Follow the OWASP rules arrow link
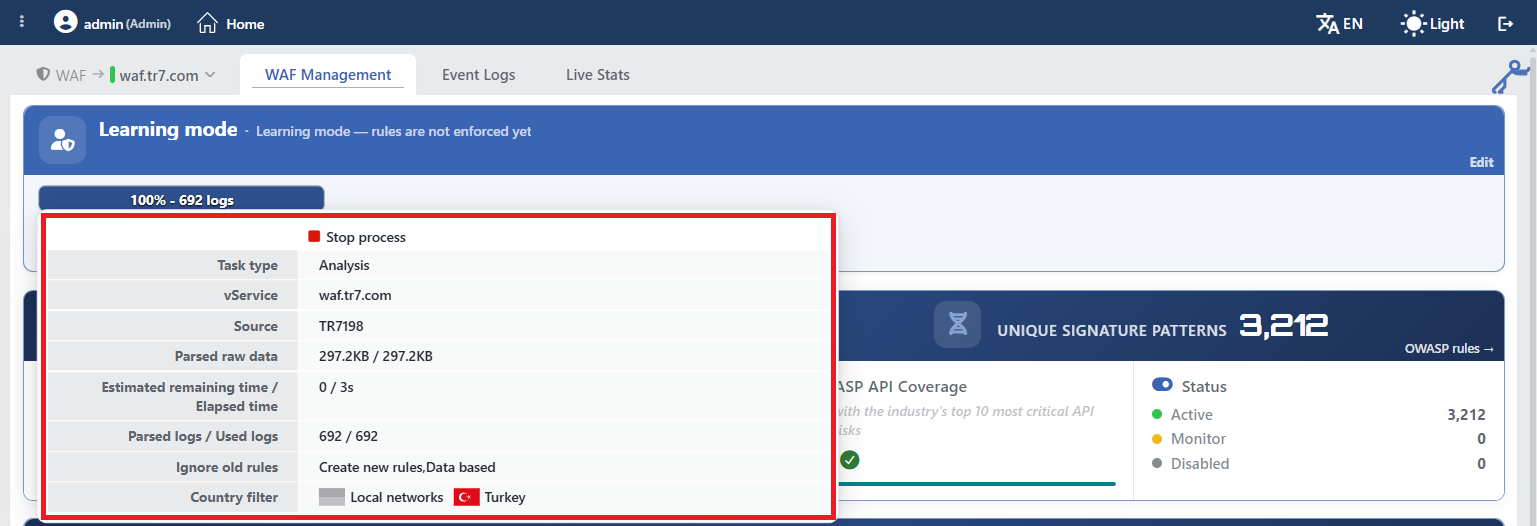Image resolution: width=1537 pixels, height=526 pixels. [x=1449, y=349]
